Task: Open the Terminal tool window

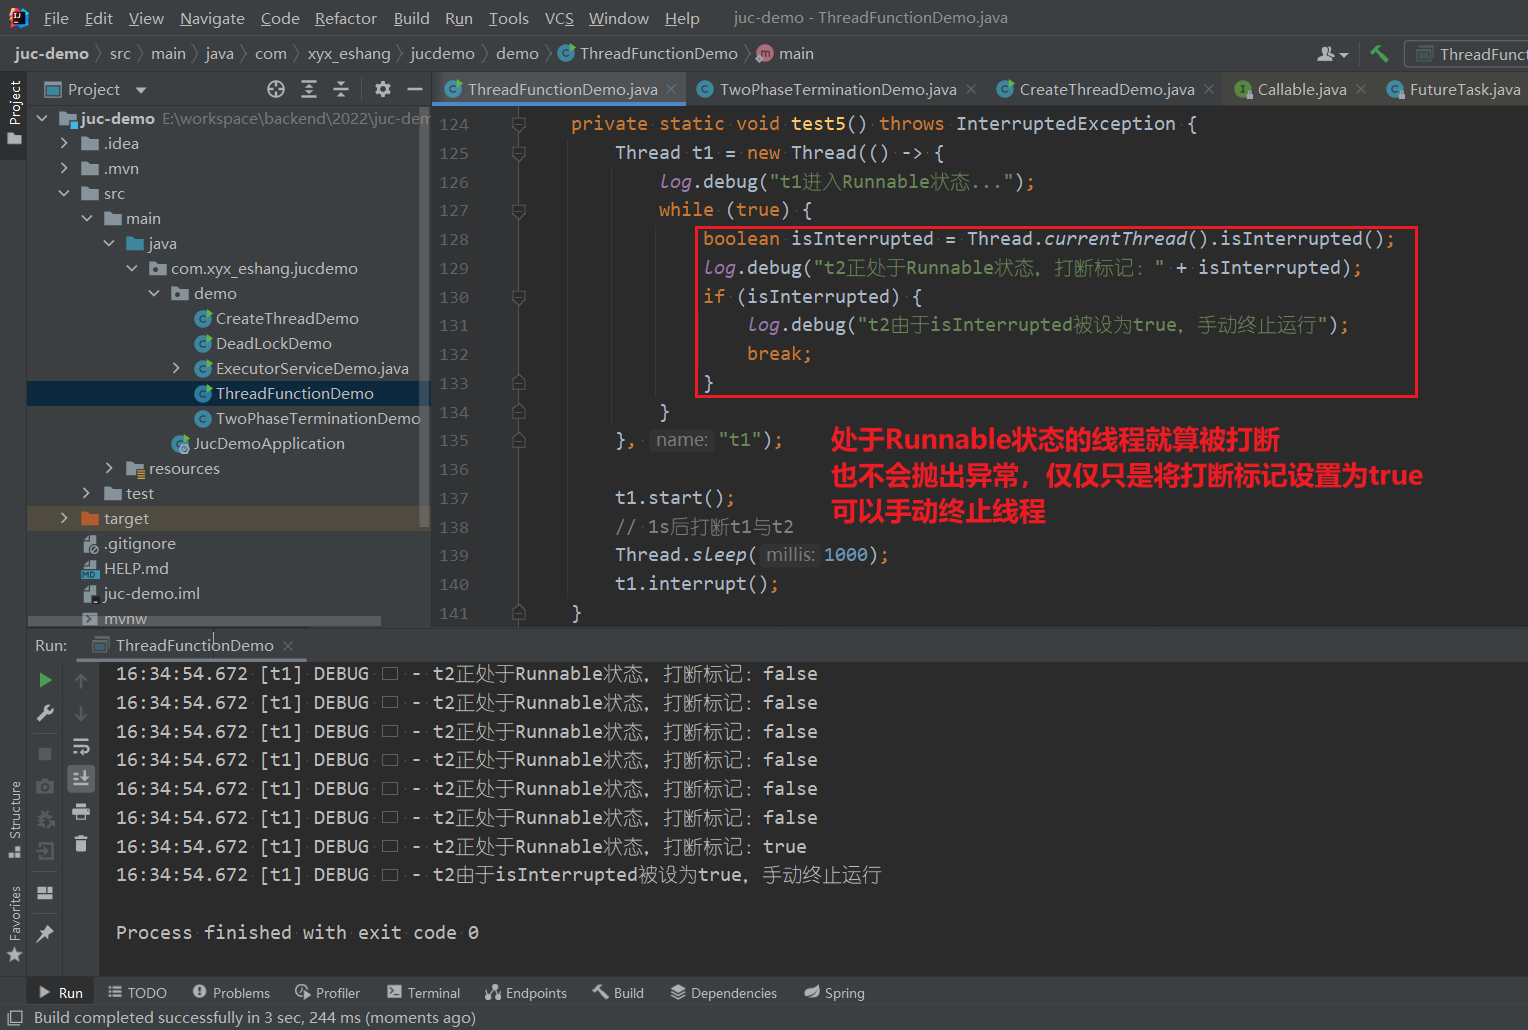Action: (423, 993)
